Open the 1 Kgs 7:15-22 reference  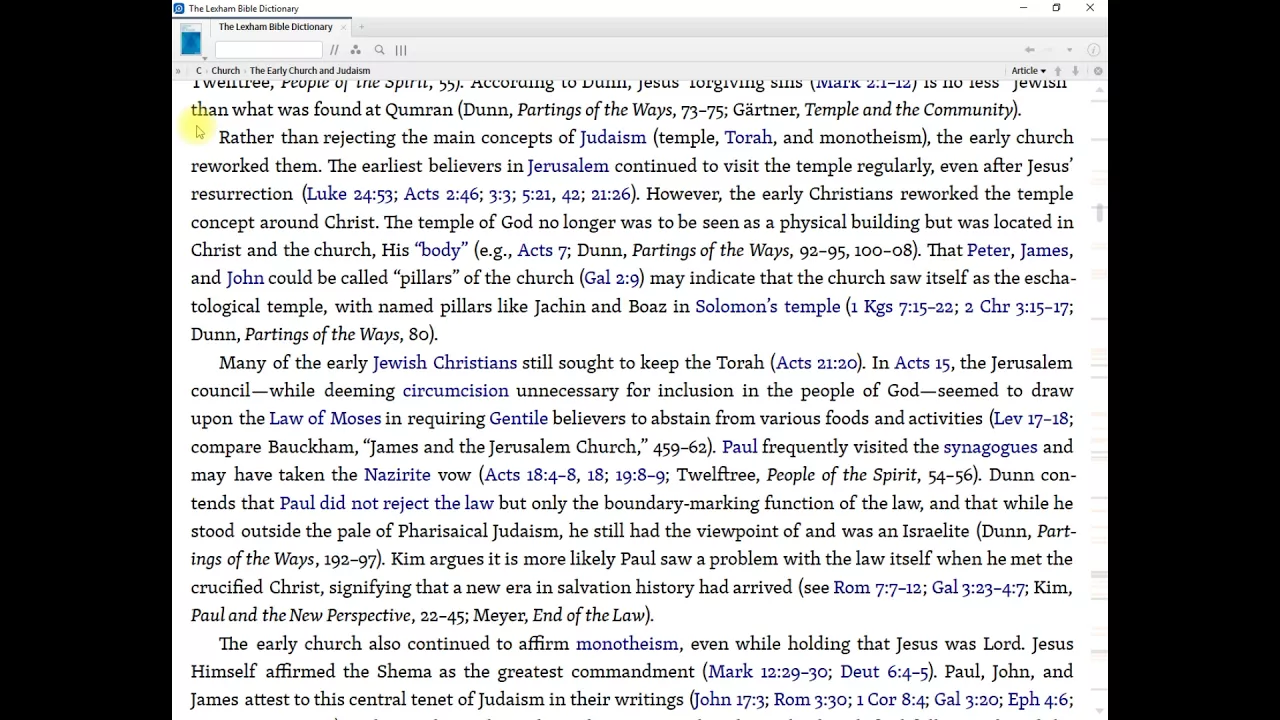pyautogui.click(x=902, y=307)
